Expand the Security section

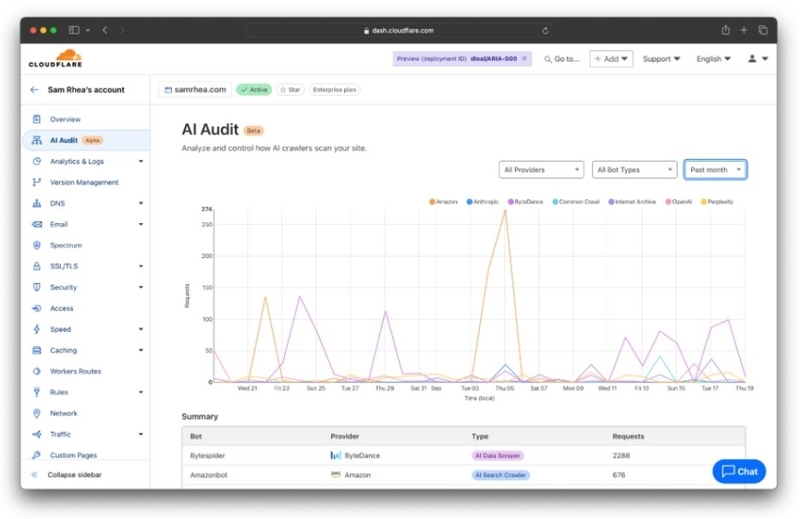click(141, 287)
